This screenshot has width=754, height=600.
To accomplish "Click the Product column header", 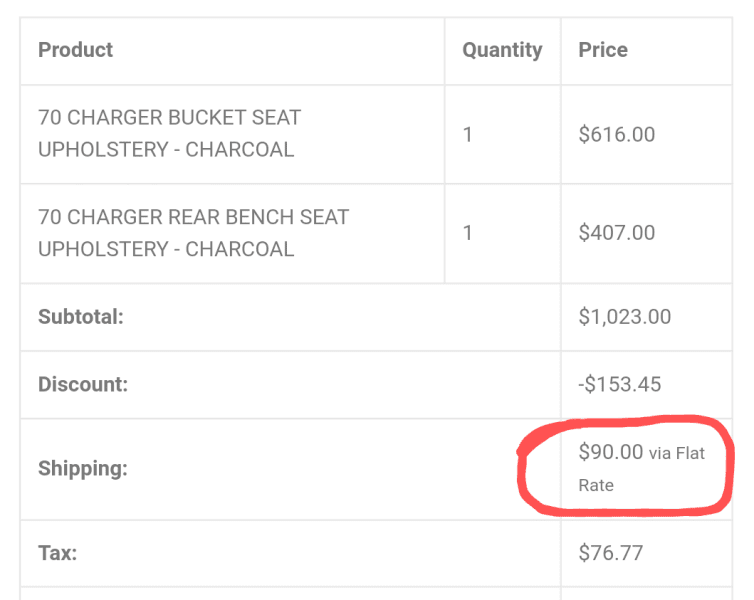I will point(75,50).
